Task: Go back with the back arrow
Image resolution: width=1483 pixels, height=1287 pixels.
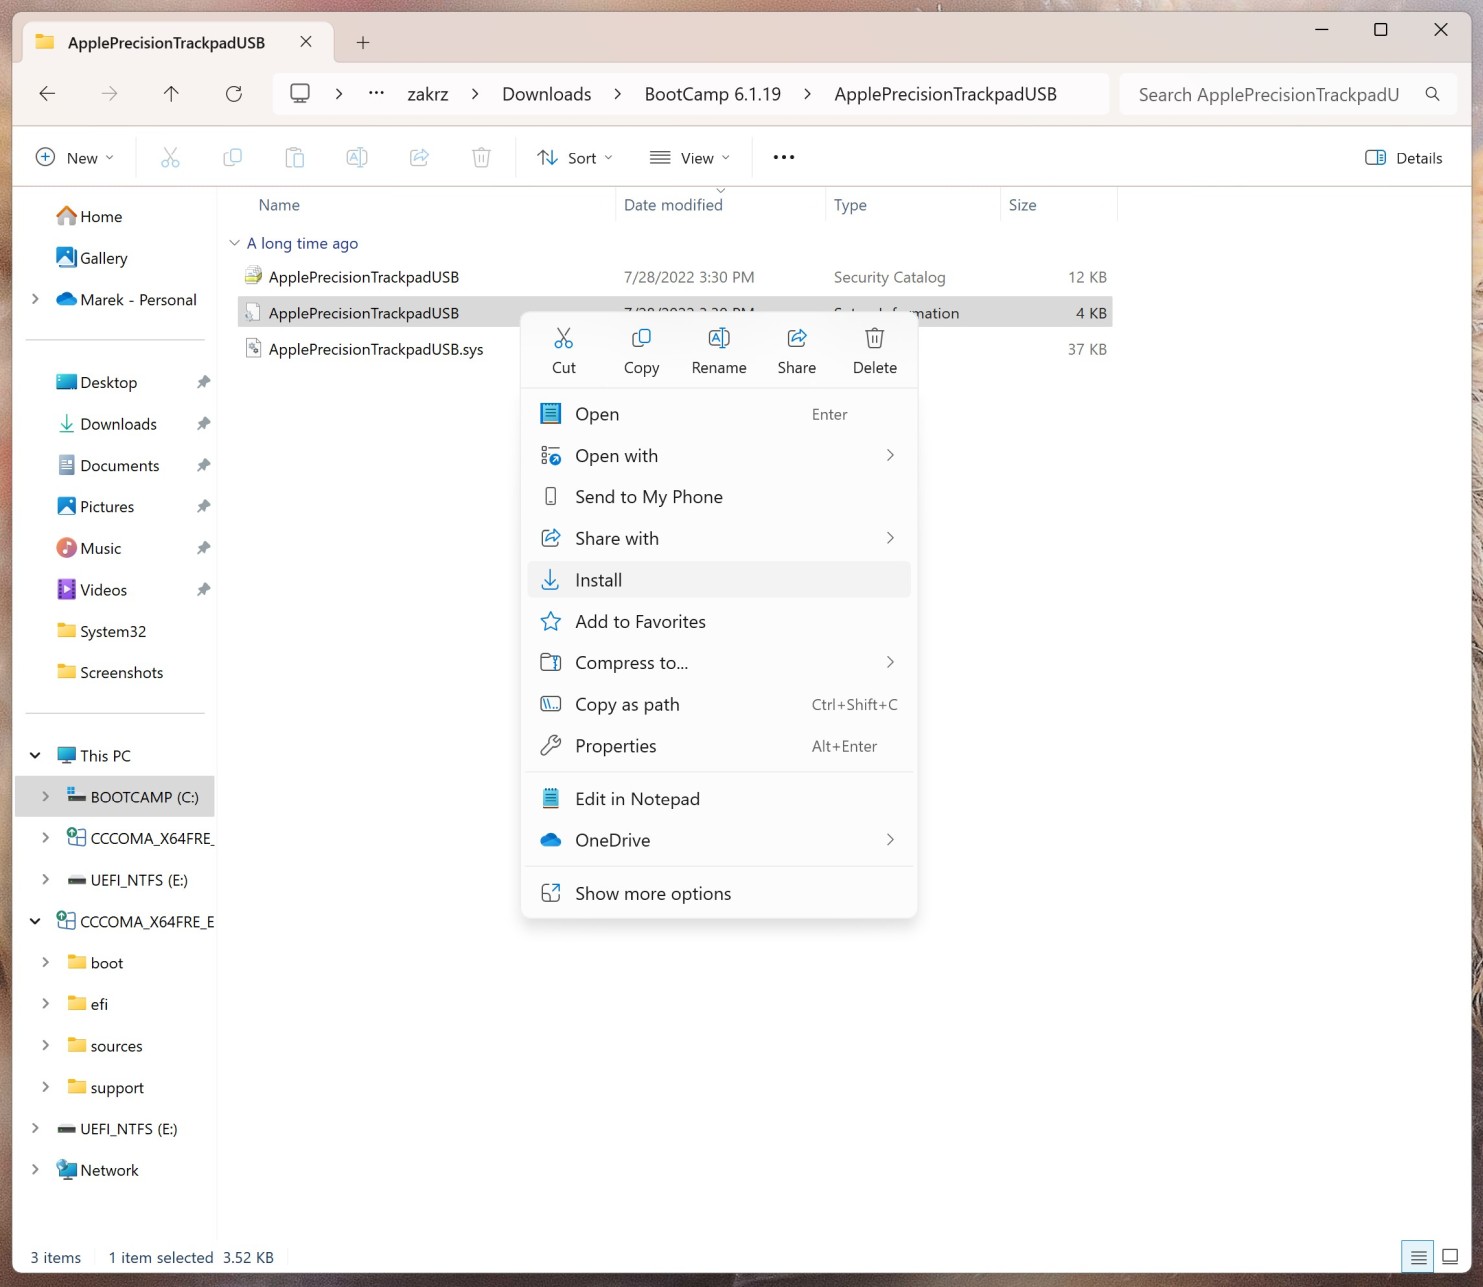Action: click(x=47, y=94)
